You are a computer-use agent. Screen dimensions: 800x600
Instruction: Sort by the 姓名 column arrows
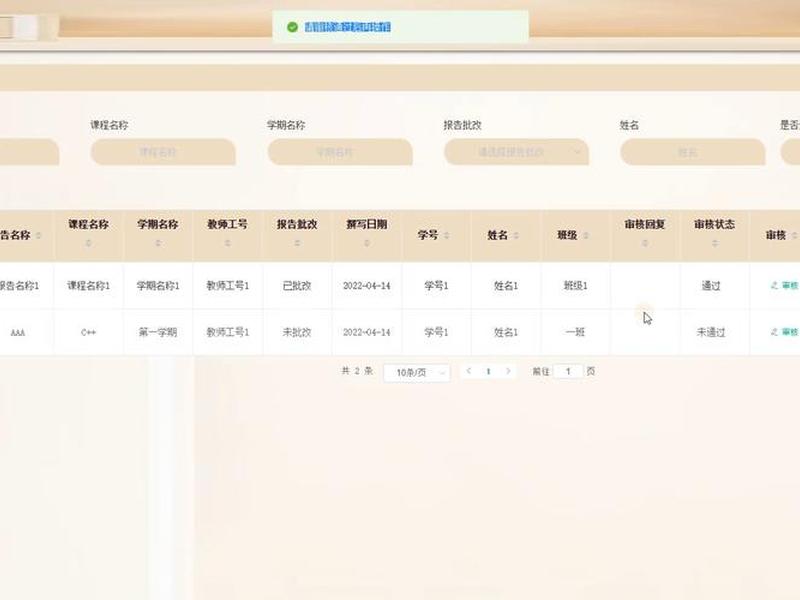coord(516,235)
